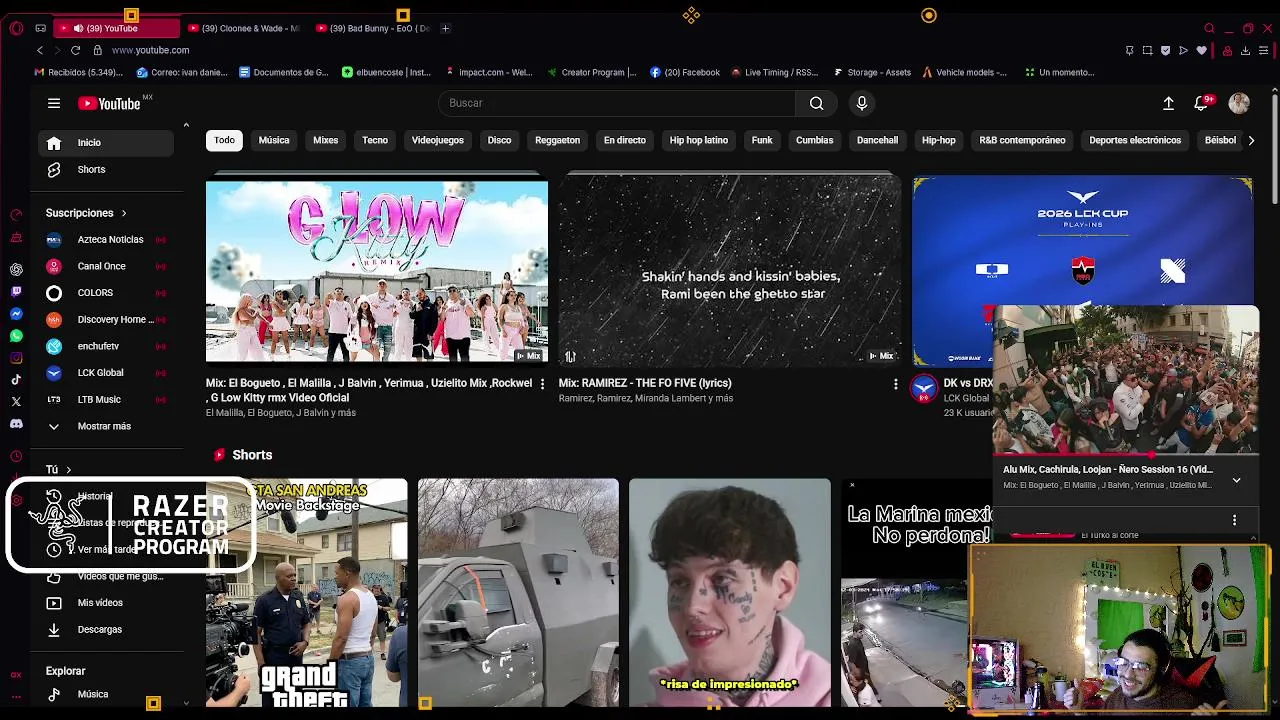Open the armored truck Short
The image size is (1280, 720).
click(518, 592)
